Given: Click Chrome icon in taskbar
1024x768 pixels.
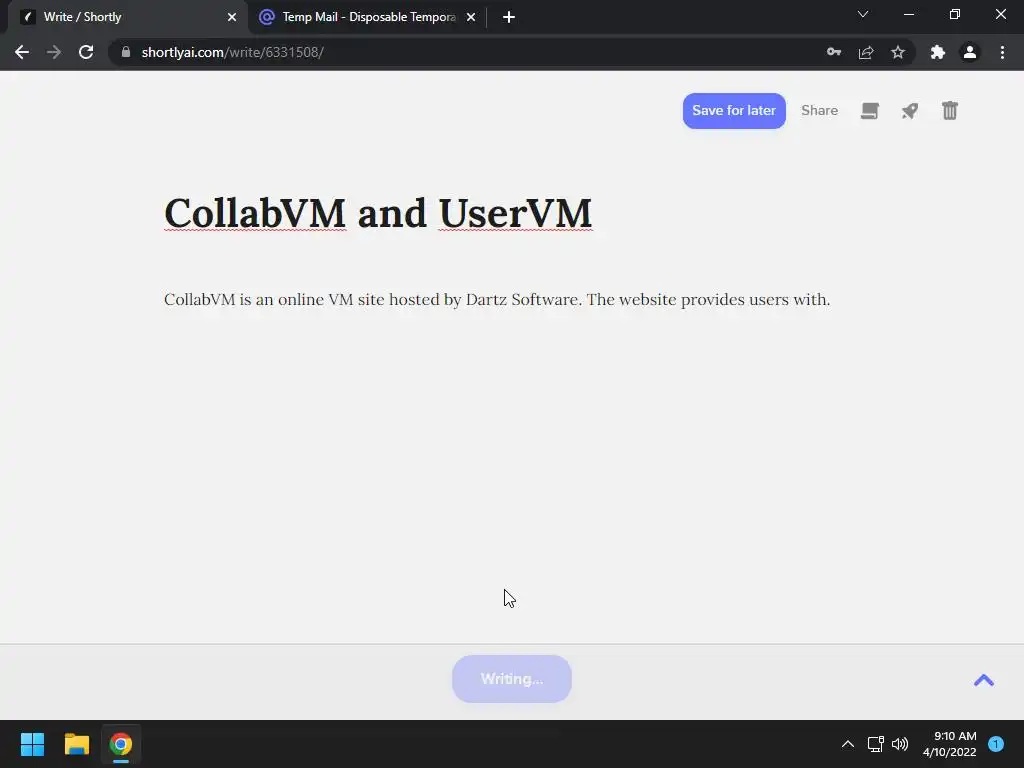Looking at the screenshot, I should pyautogui.click(x=121, y=744).
